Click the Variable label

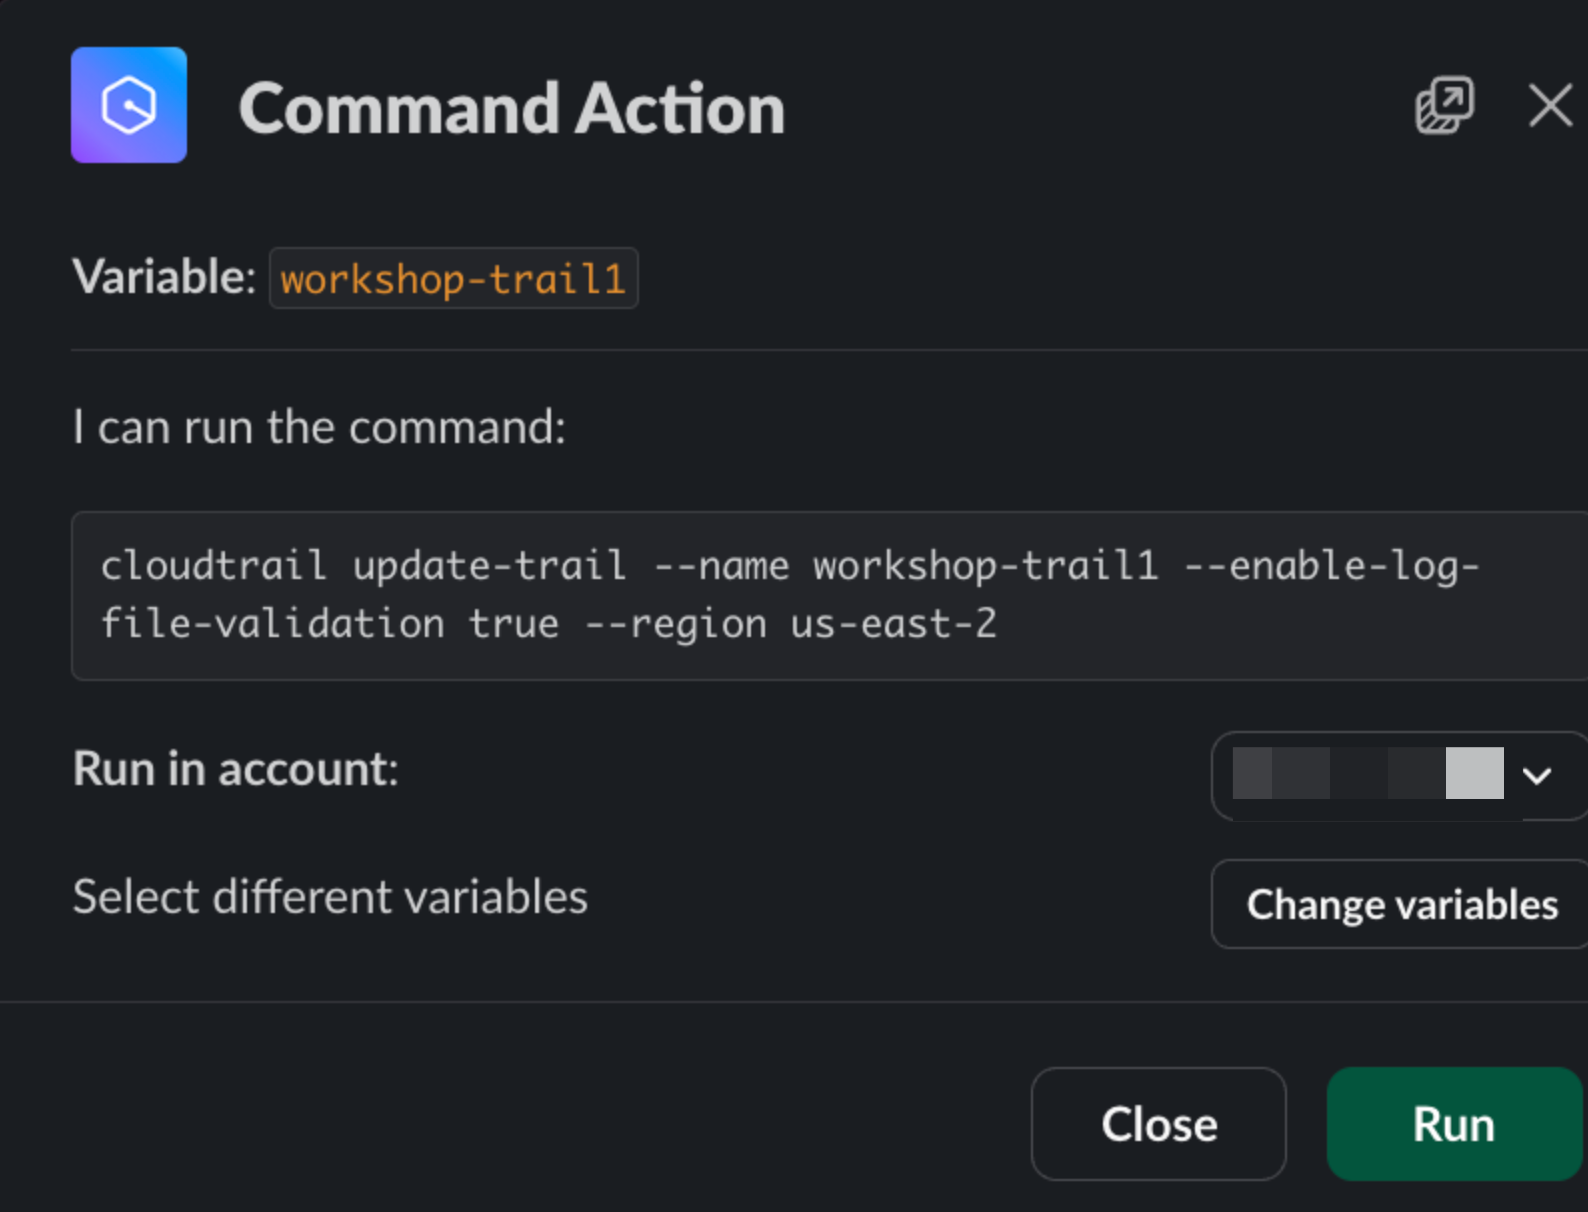(x=164, y=277)
